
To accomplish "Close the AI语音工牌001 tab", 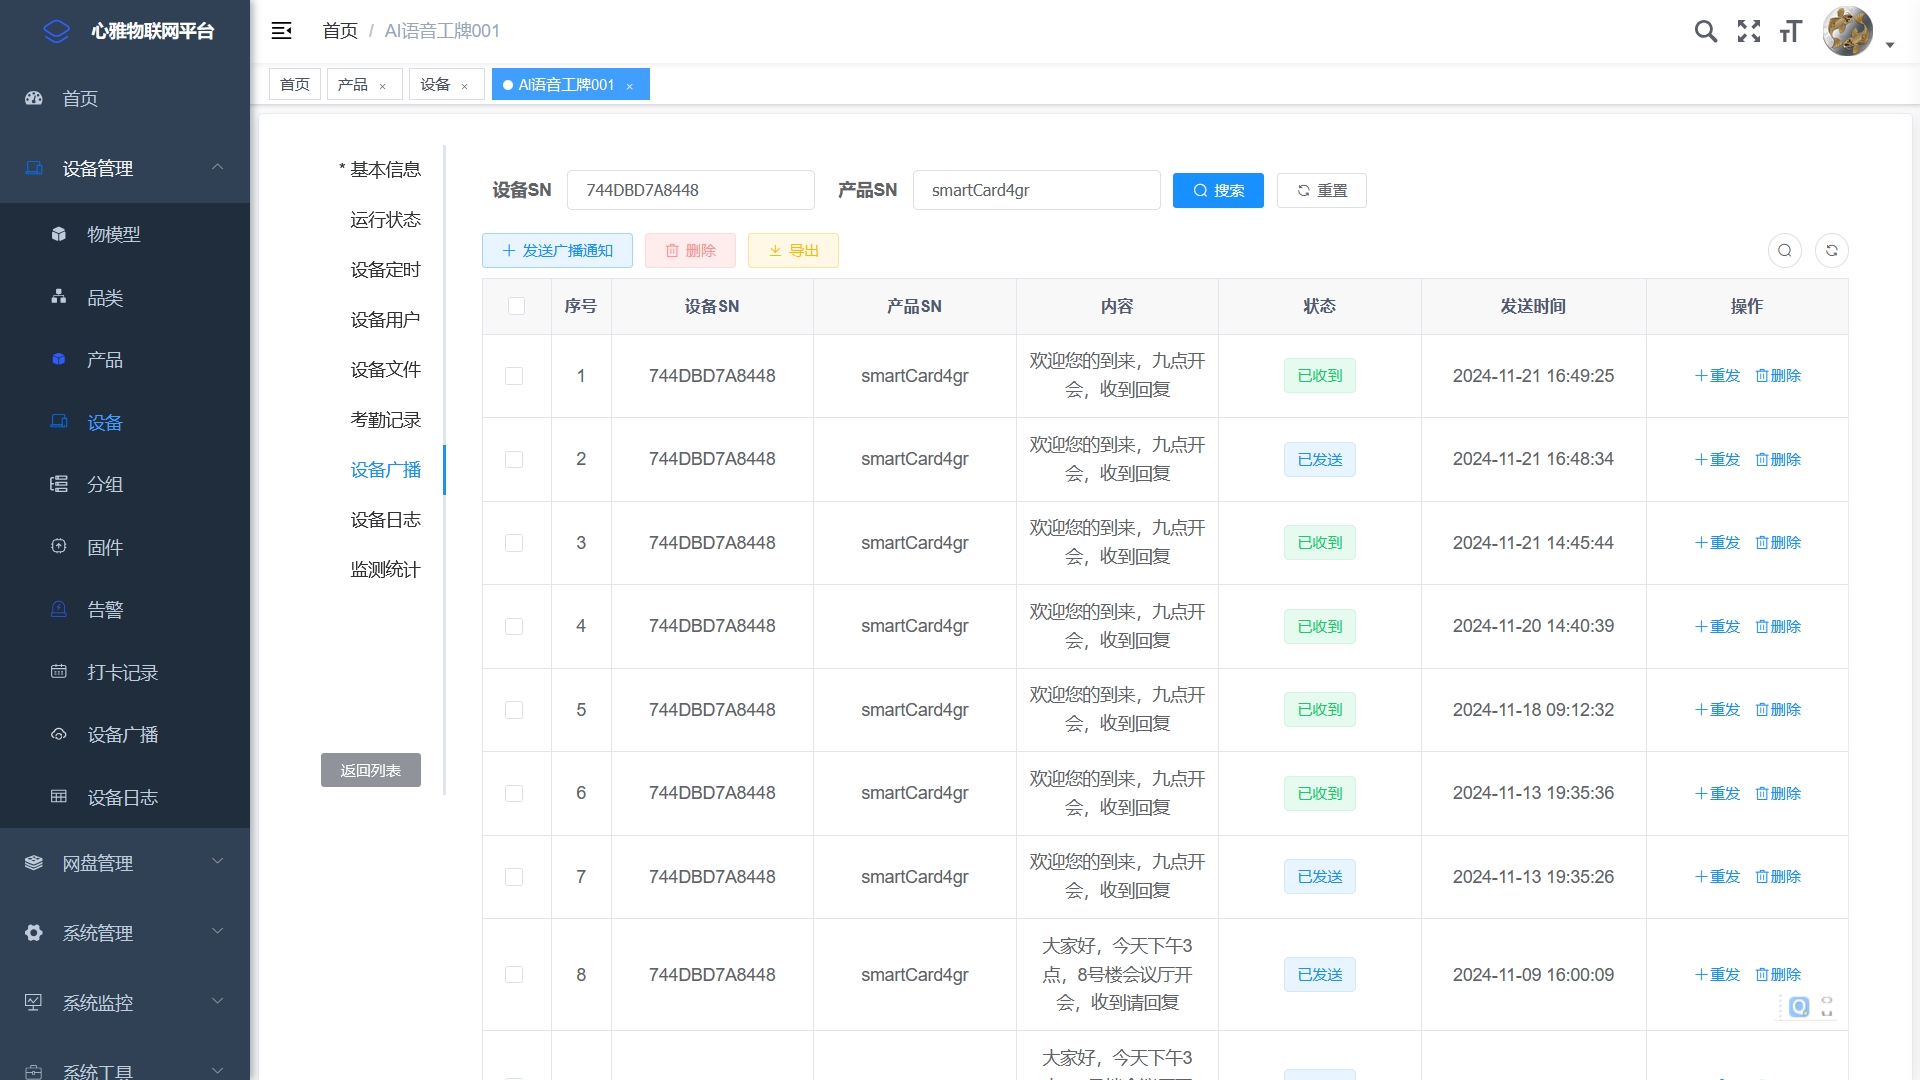I will (630, 86).
